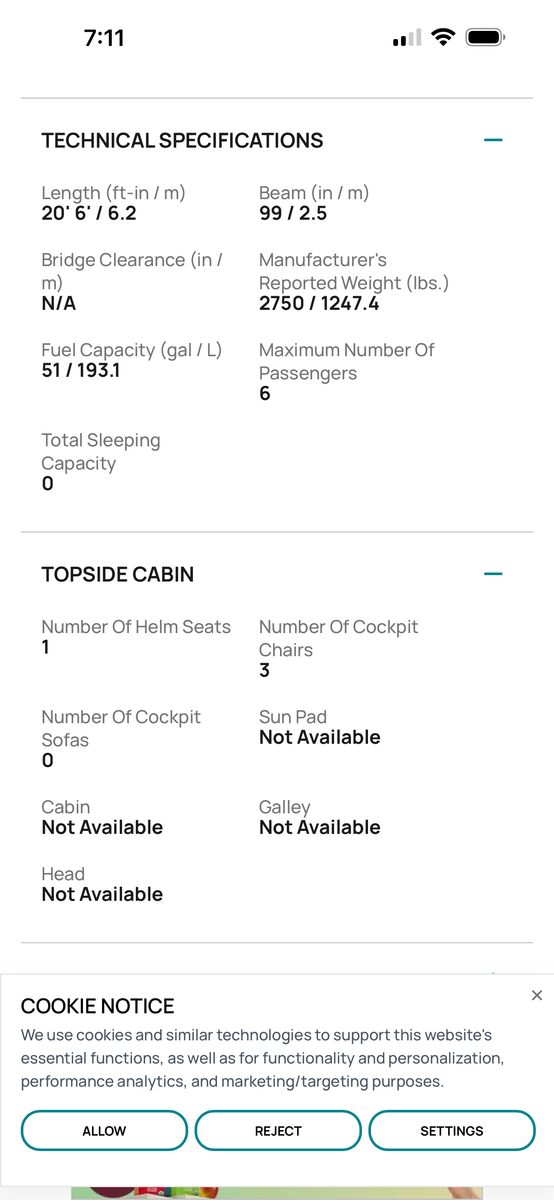Tap the Wi-Fi icon in status bar
The height and width of the screenshot is (1200, 554).
(x=442, y=38)
